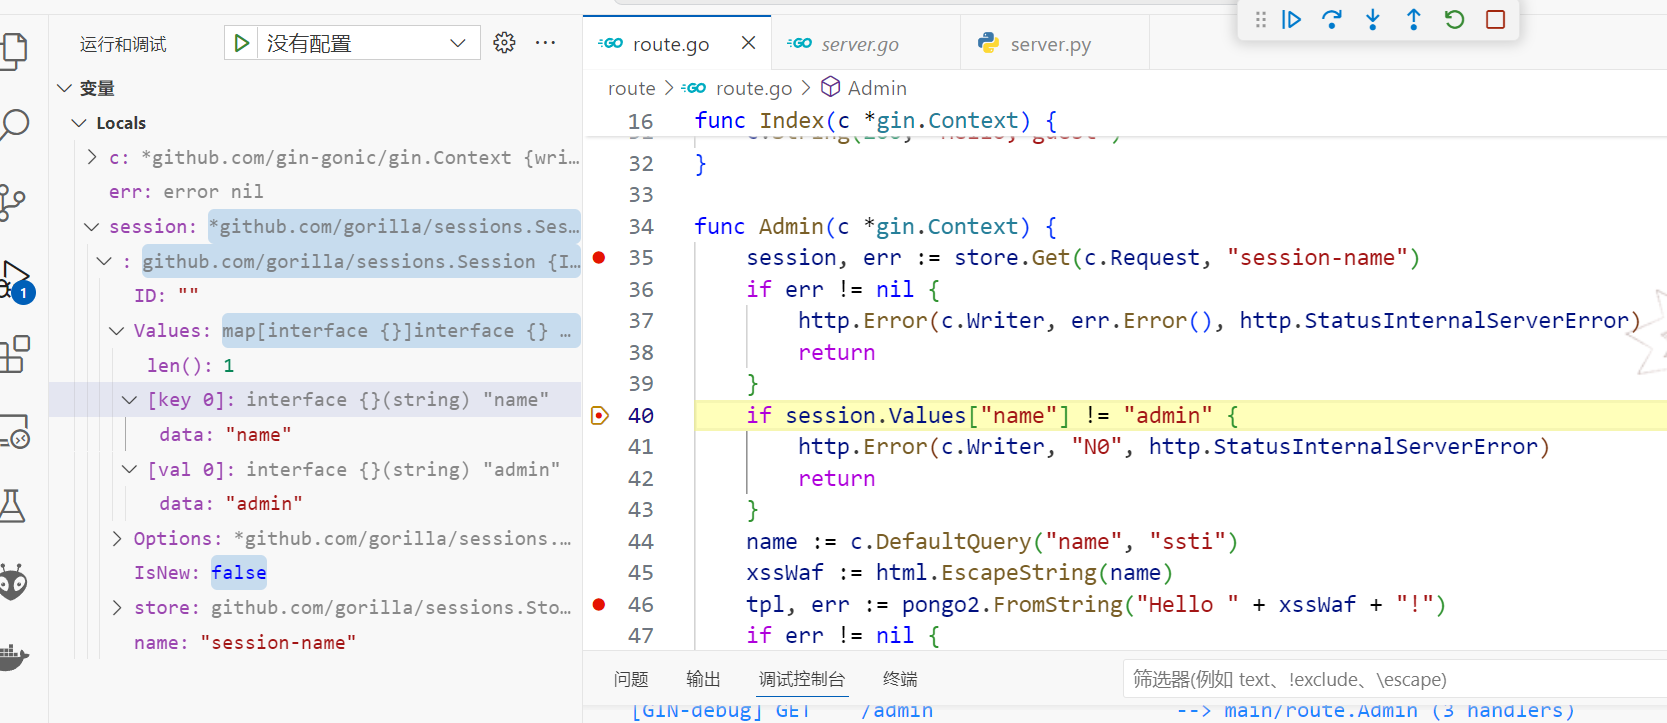Screen dimensions: 1667x723
Task: Click the route.go breadcrumb link
Action: [753, 89]
